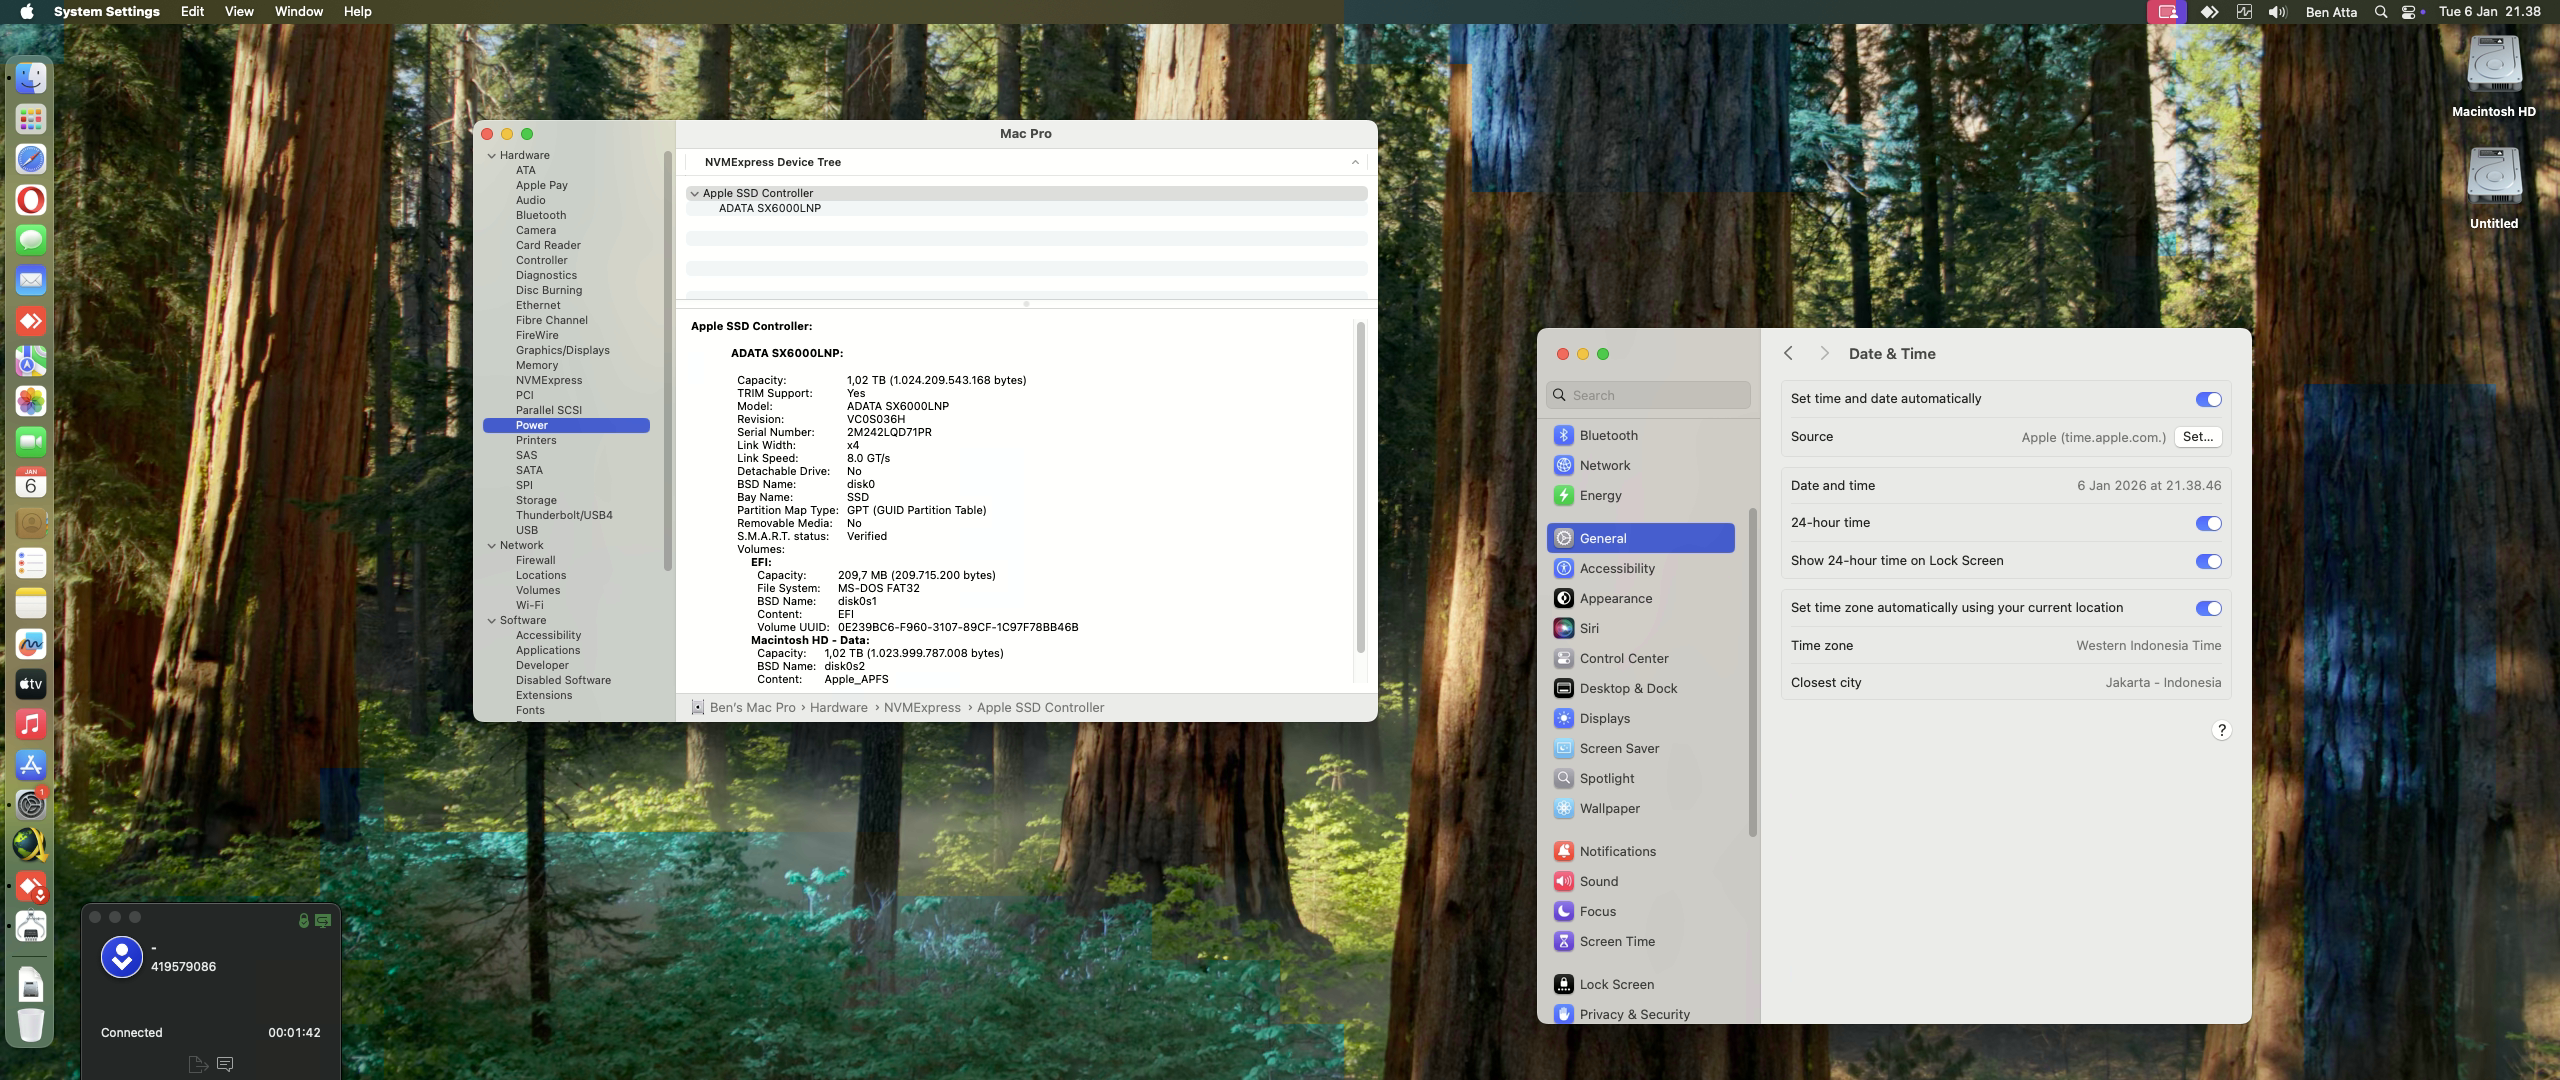Open Appearance settings
The height and width of the screenshot is (1080, 2560).
point(1640,598)
